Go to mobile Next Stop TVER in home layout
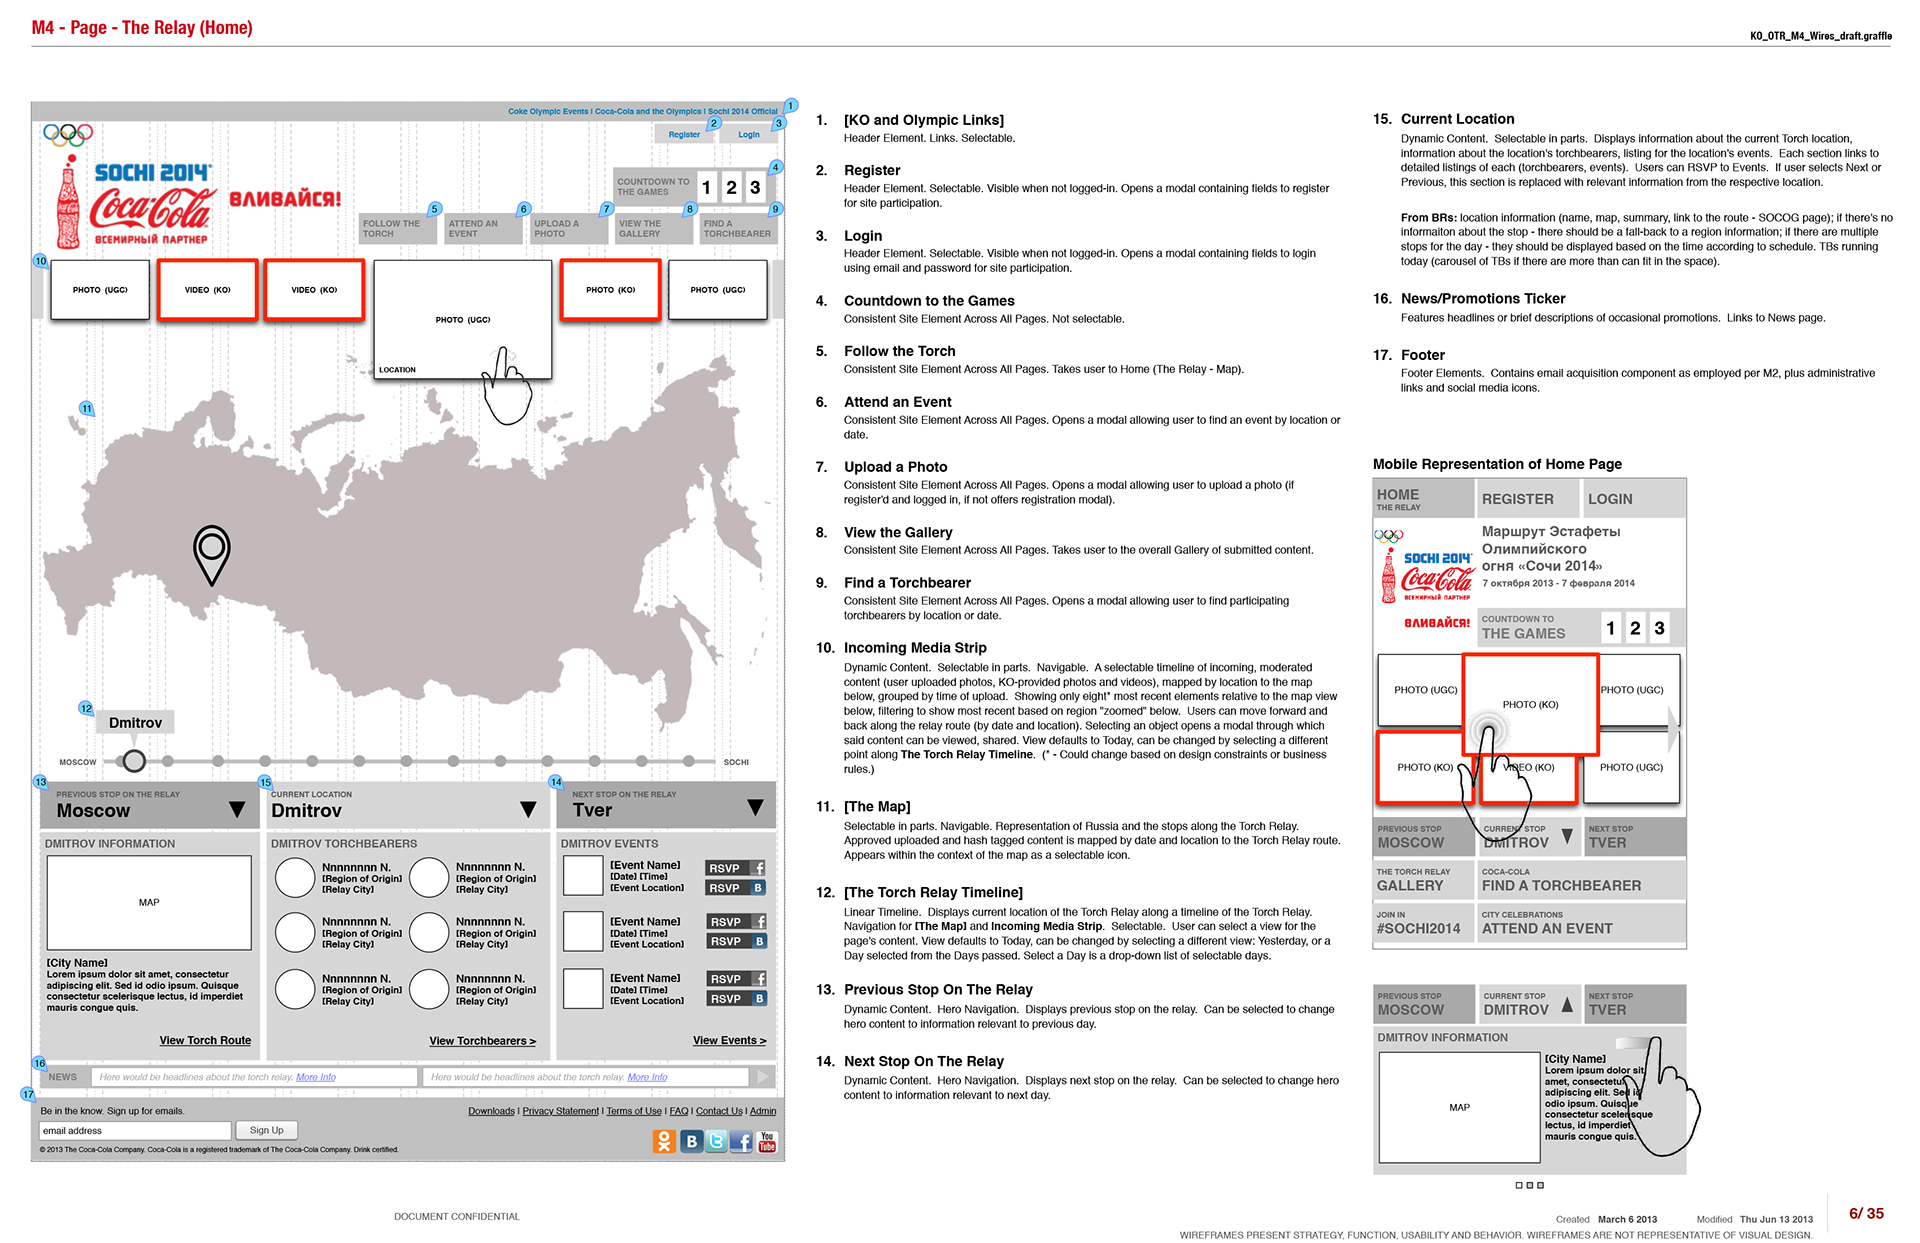The height and width of the screenshot is (1243, 1920). click(1635, 837)
